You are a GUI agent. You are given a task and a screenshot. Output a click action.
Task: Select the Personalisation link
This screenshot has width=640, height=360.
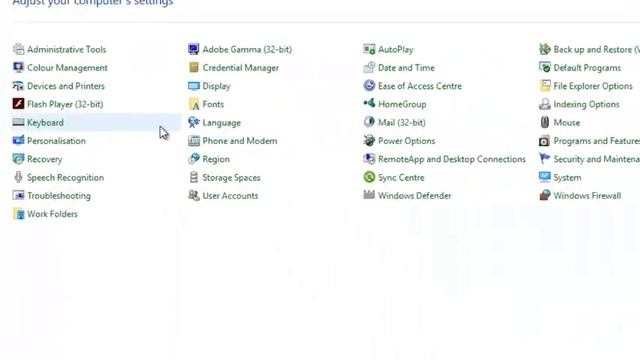point(56,141)
